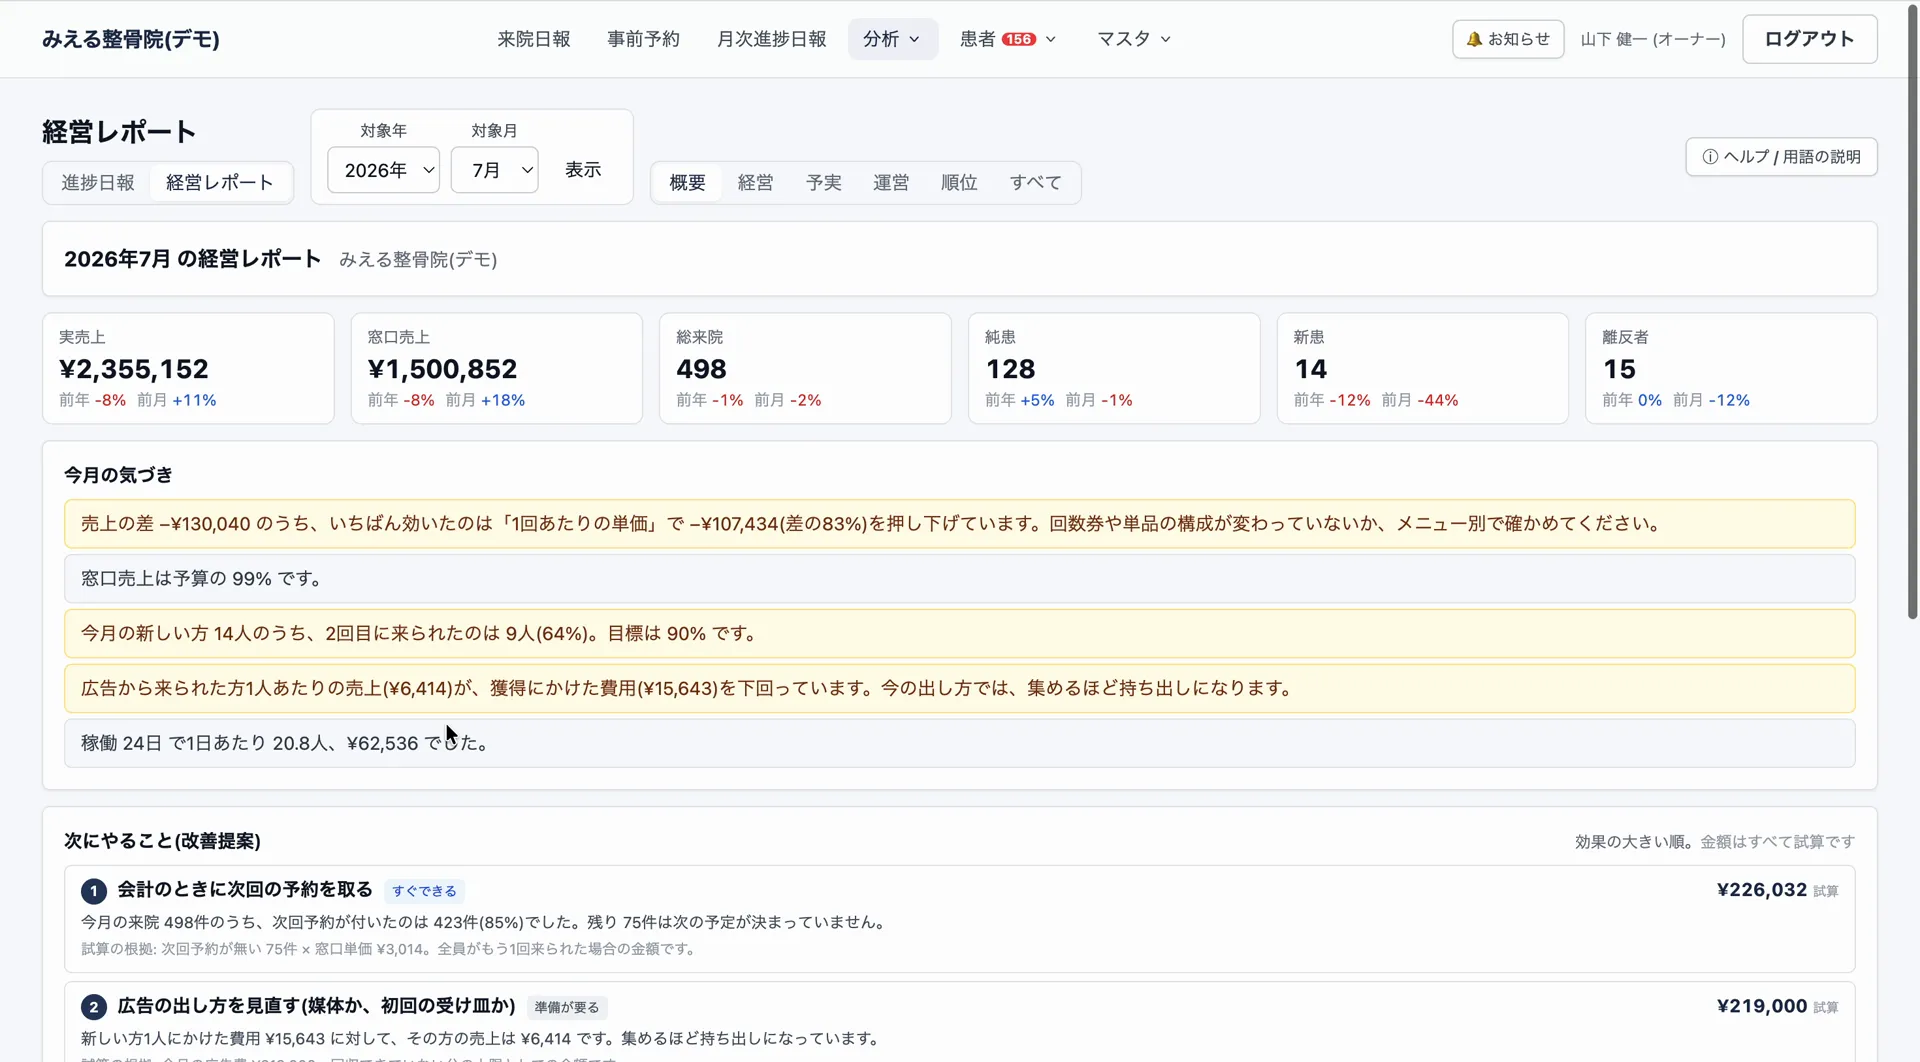Click the bell icon in お知らせ button
Screen dimensions: 1920x1062
pyautogui.click(x=1474, y=39)
